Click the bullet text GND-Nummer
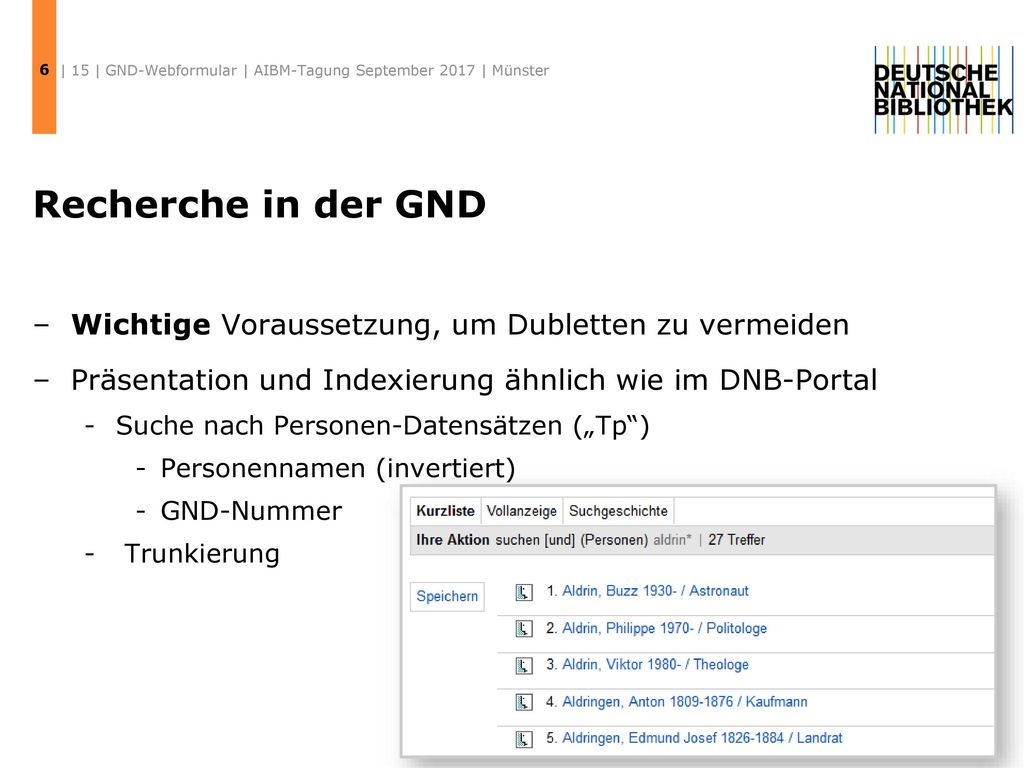The height and width of the screenshot is (768, 1024). pyautogui.click(x=251, y=511)
